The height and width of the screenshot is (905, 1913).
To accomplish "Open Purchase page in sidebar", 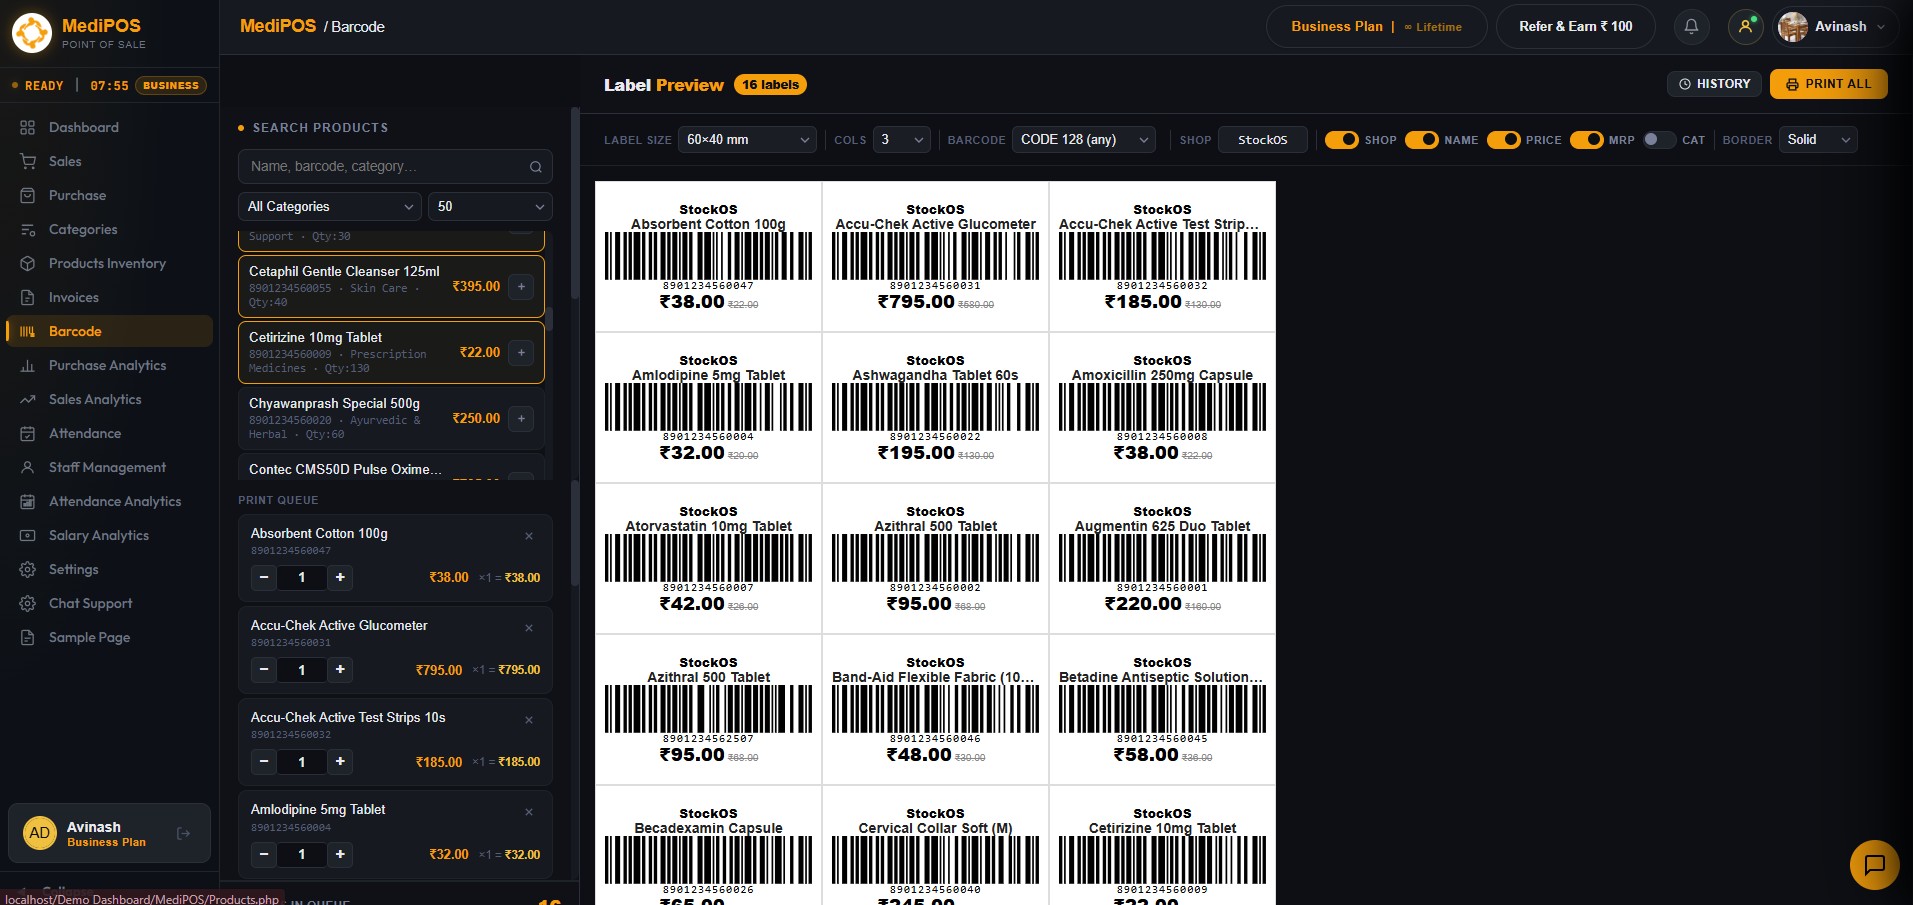I will (x=110, y=195).
